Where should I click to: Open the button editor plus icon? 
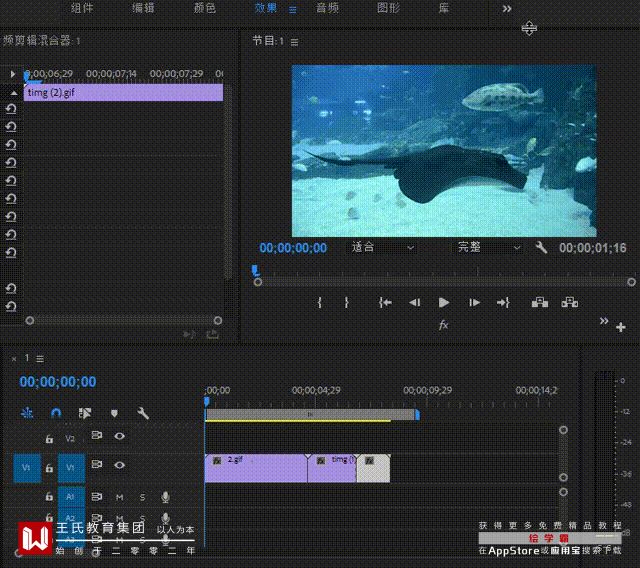[621, 327]
